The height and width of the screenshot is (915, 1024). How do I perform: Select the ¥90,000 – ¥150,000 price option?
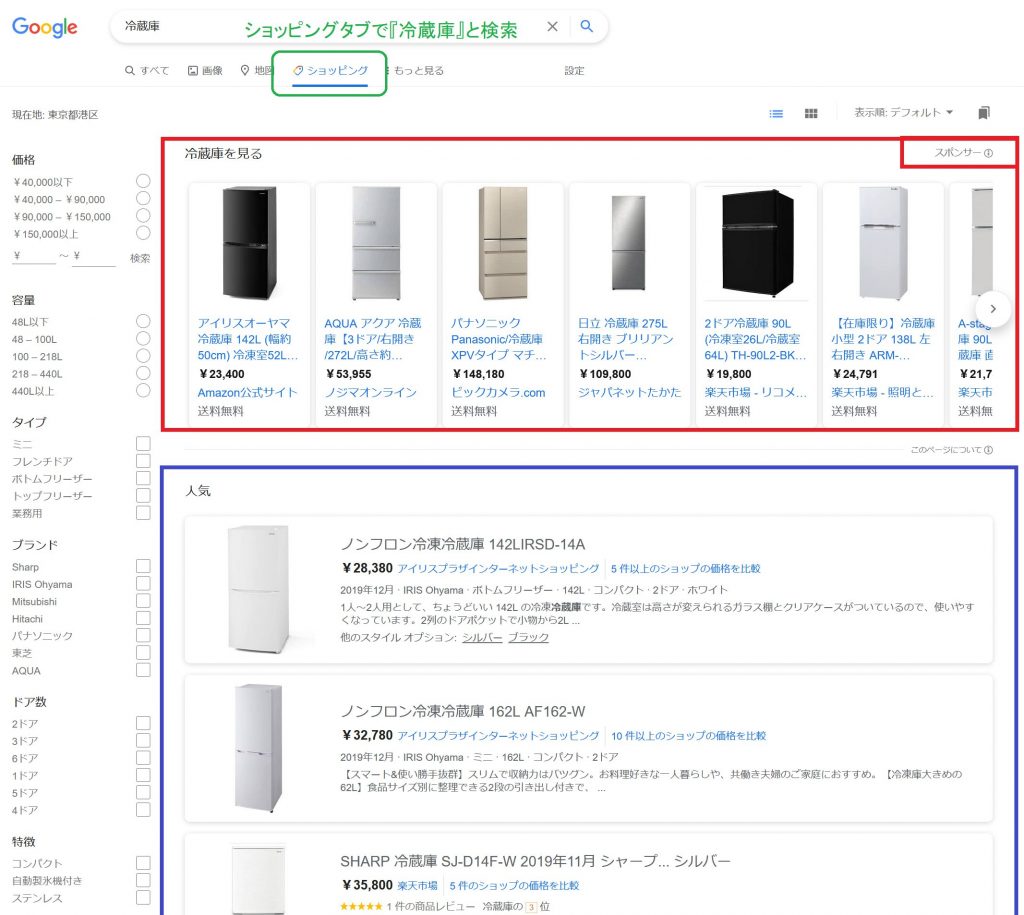143,216
